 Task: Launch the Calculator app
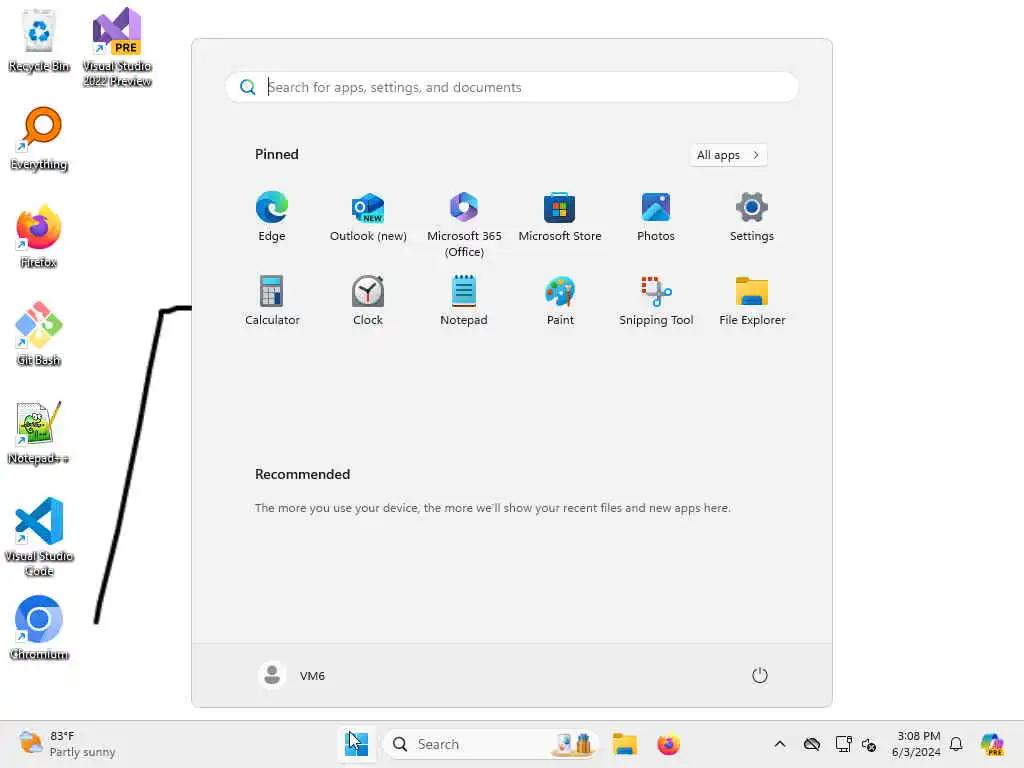272,300
